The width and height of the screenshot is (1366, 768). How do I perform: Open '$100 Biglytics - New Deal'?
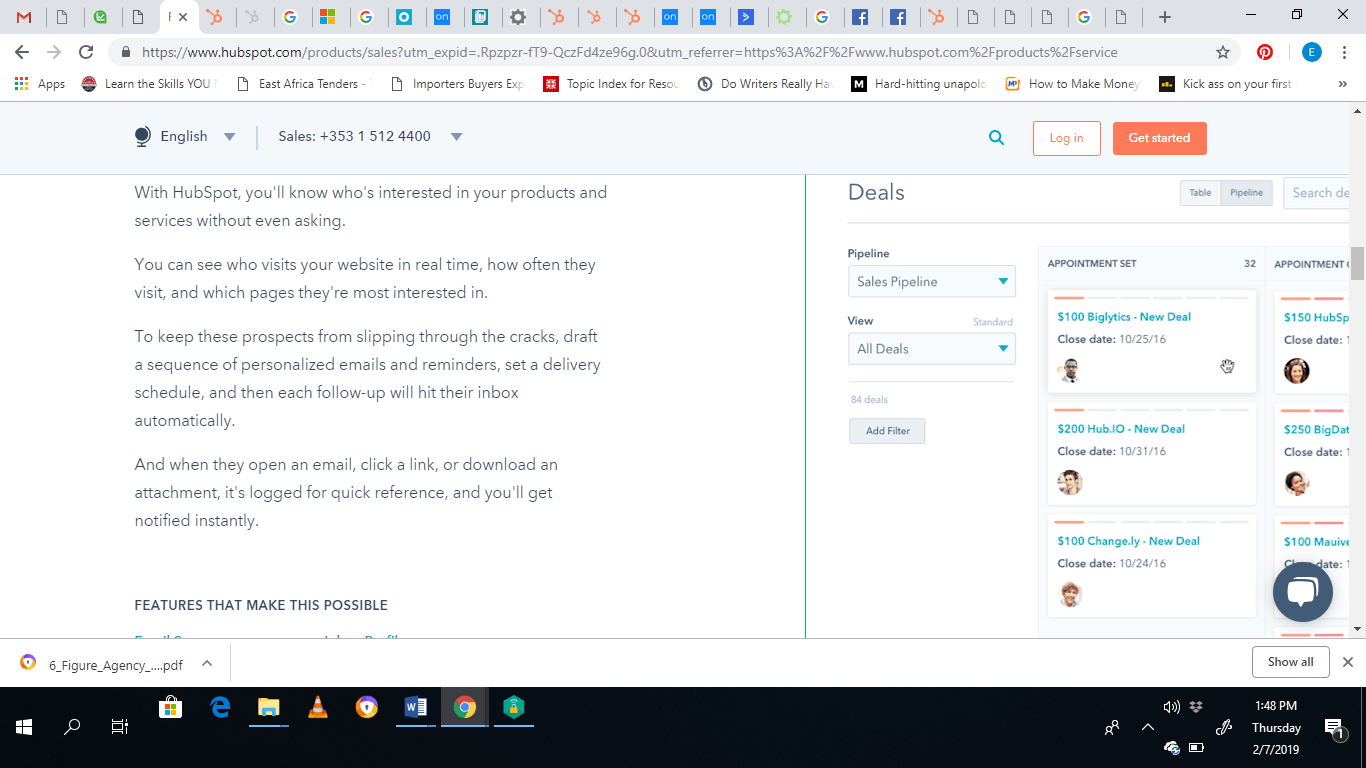tap(1124, 317)
